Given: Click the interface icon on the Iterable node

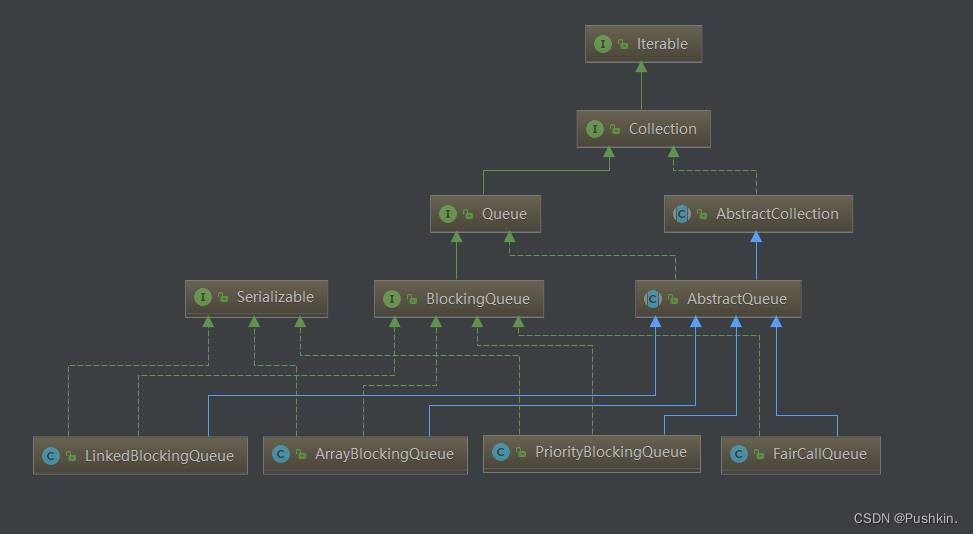Looking at the screenshot, I should (x=603, y=44).
